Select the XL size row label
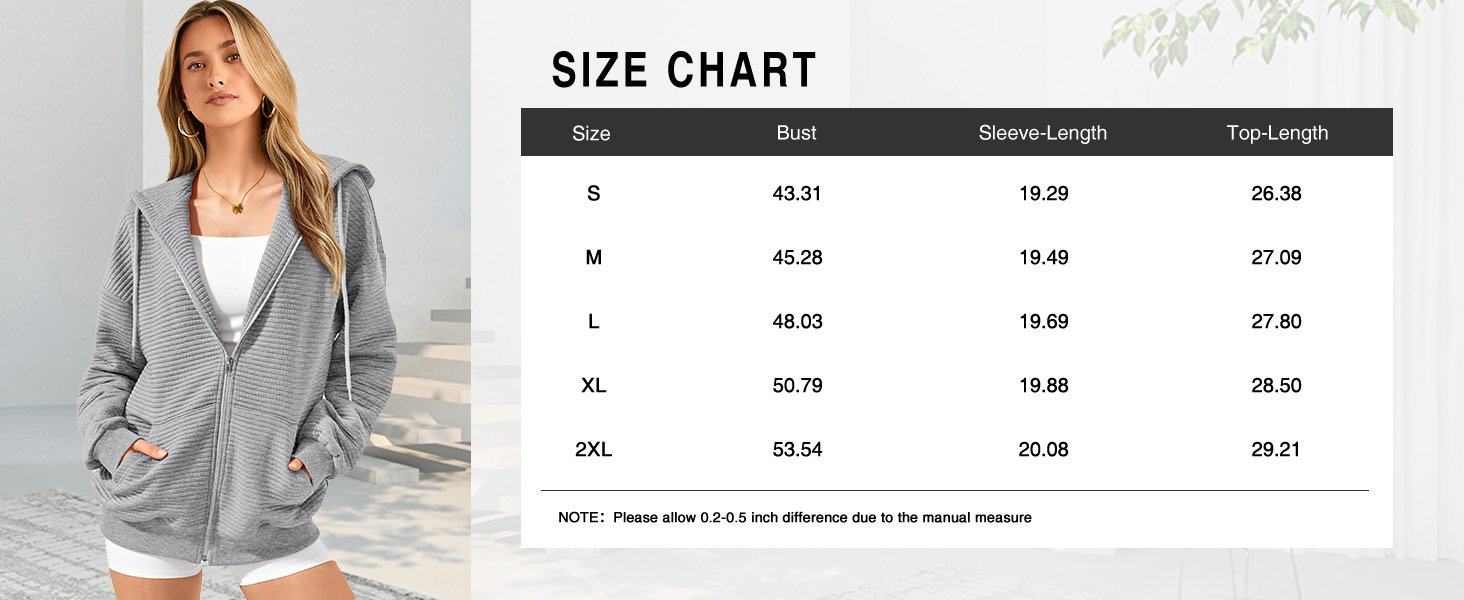The width and height of the screenshot is (1464, 600). pos(593,386)
